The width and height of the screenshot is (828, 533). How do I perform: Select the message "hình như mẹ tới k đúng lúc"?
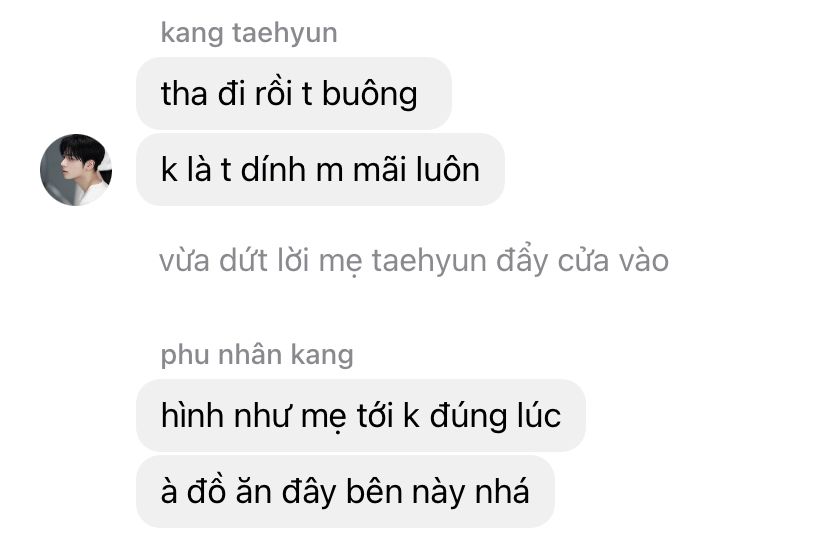point(361,415)
